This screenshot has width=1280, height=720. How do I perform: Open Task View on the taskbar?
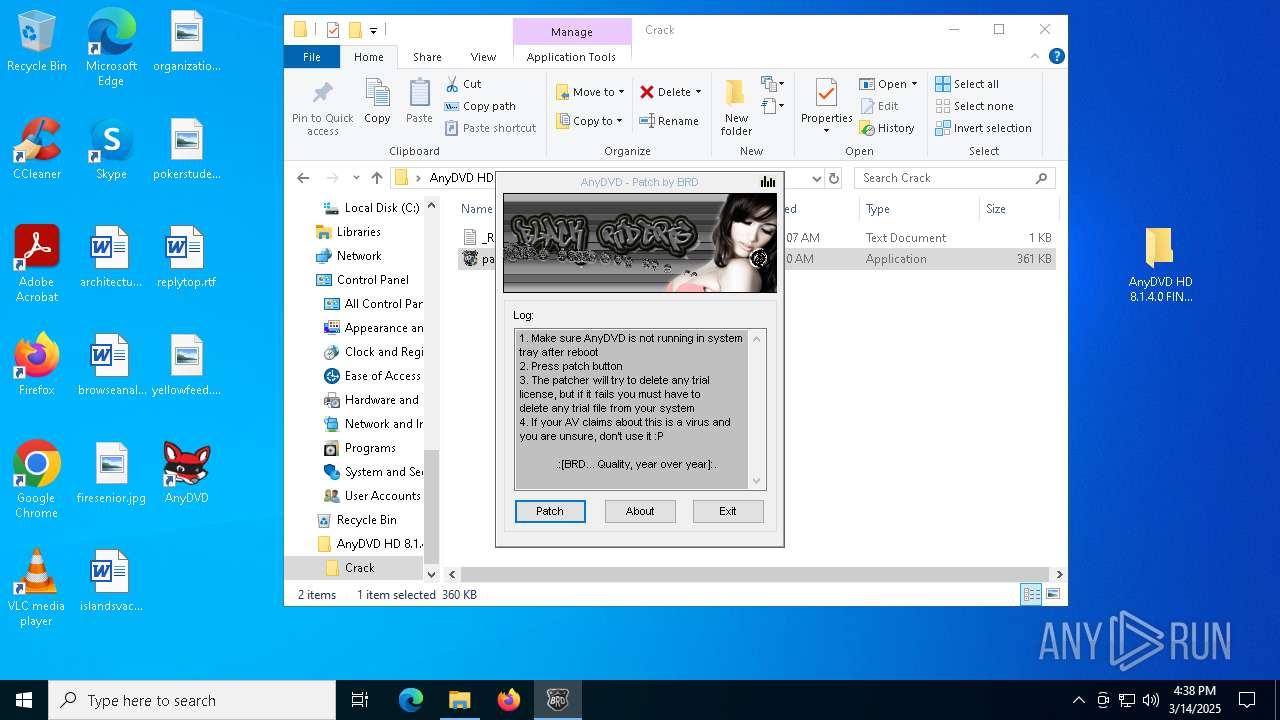tap(360, 700)
